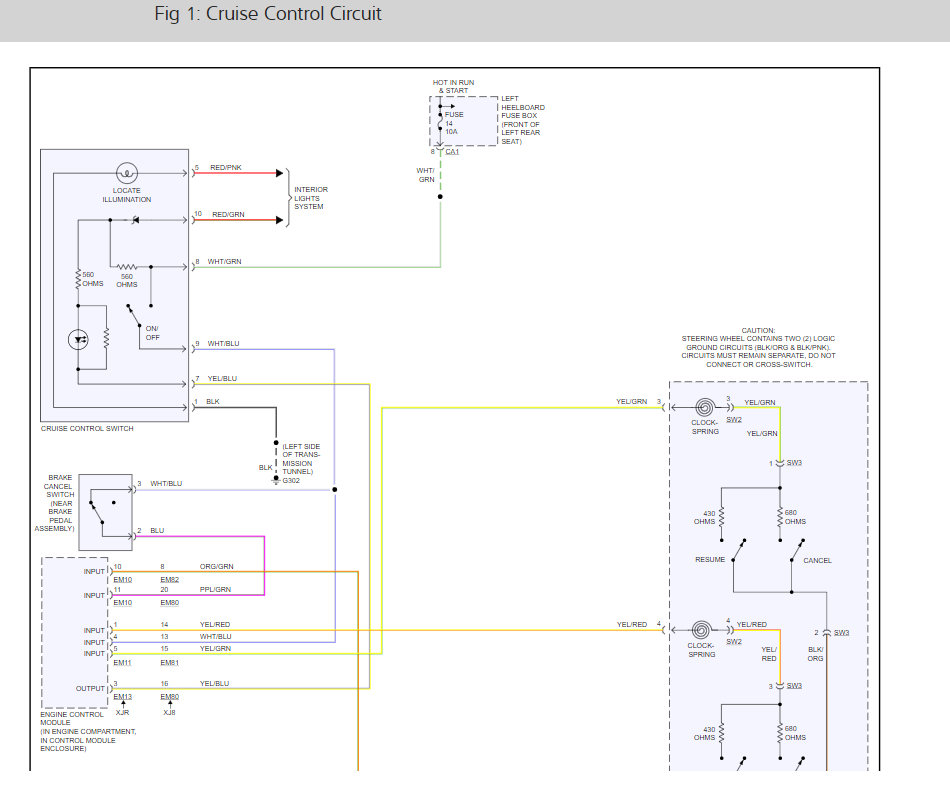Viewport: 950px width, 799px height.
Task: Click the Fig 1 Cruise Control Circuit title
Action: 268,14
